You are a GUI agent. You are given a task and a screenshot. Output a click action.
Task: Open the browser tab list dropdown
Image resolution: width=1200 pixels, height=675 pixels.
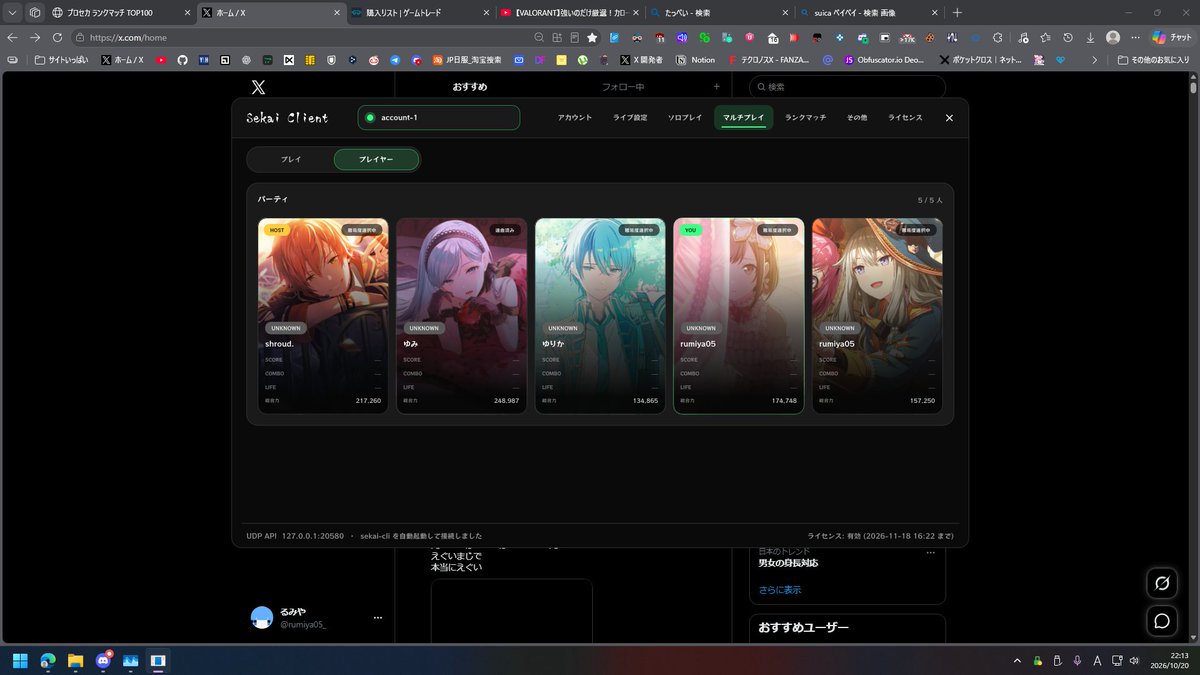[12, 13]
